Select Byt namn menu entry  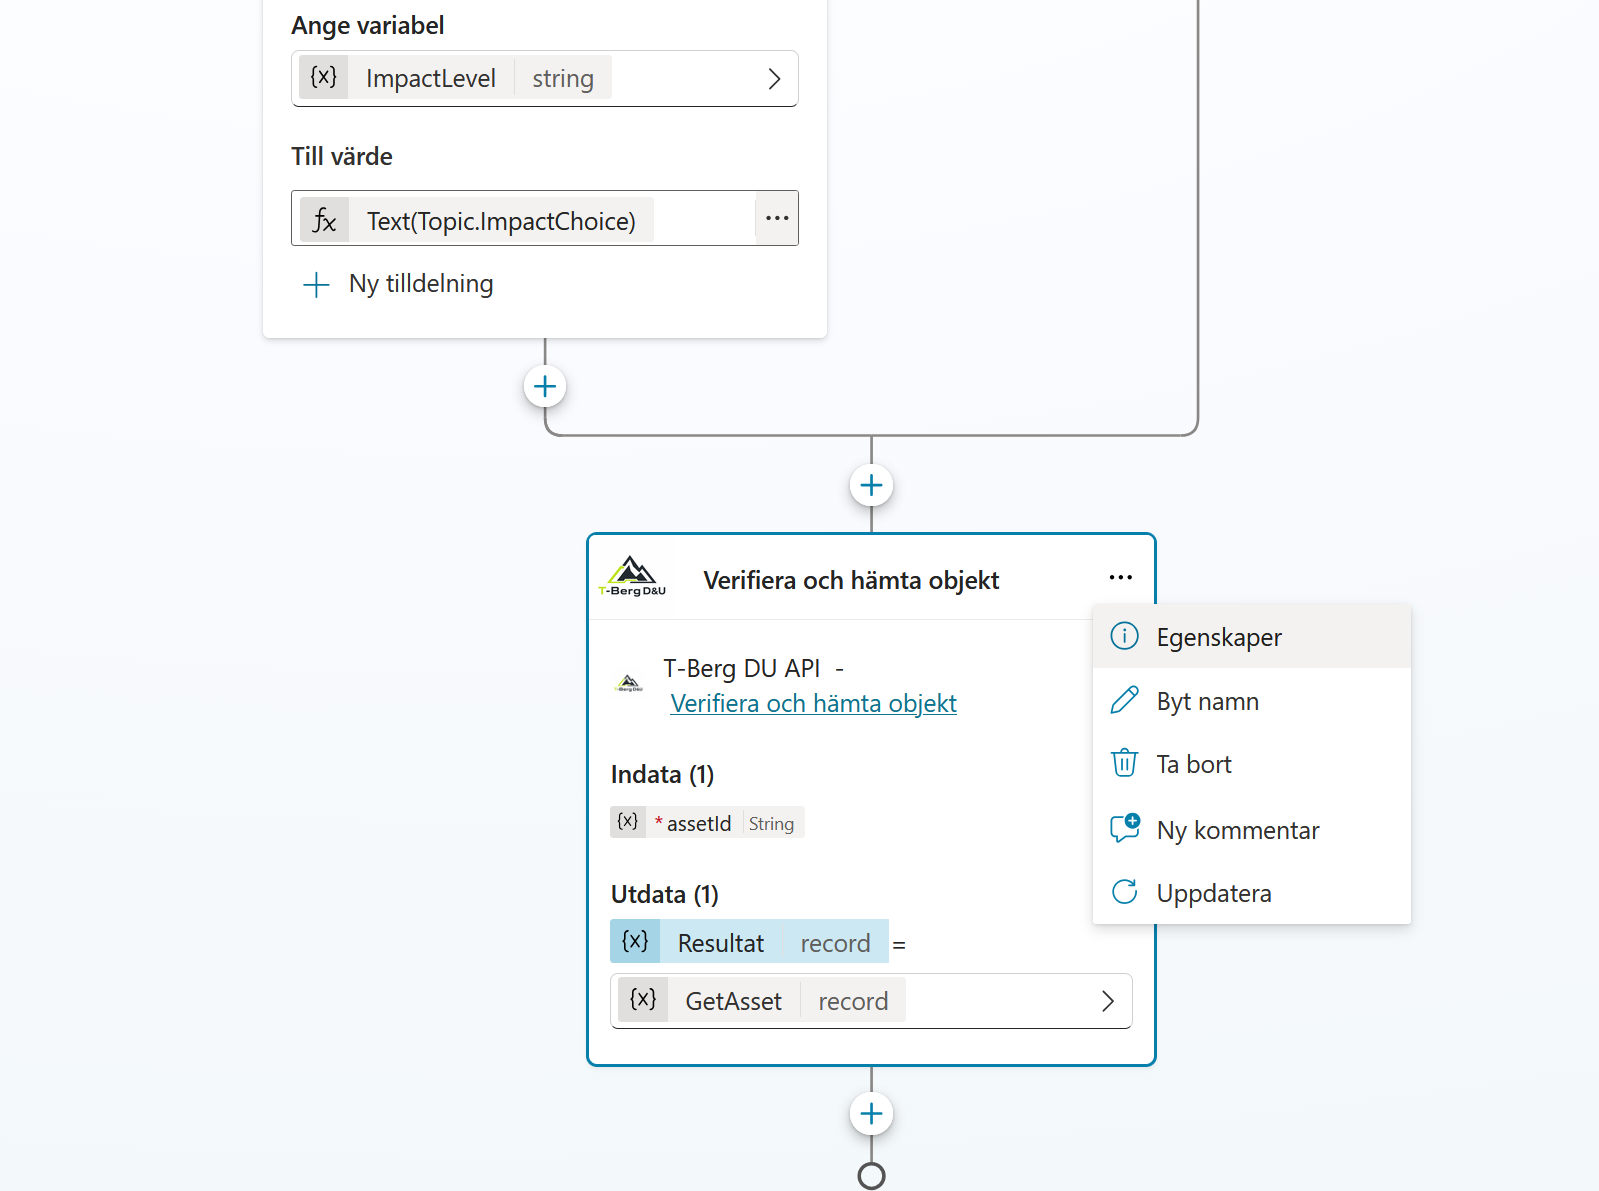point(1251,701)
